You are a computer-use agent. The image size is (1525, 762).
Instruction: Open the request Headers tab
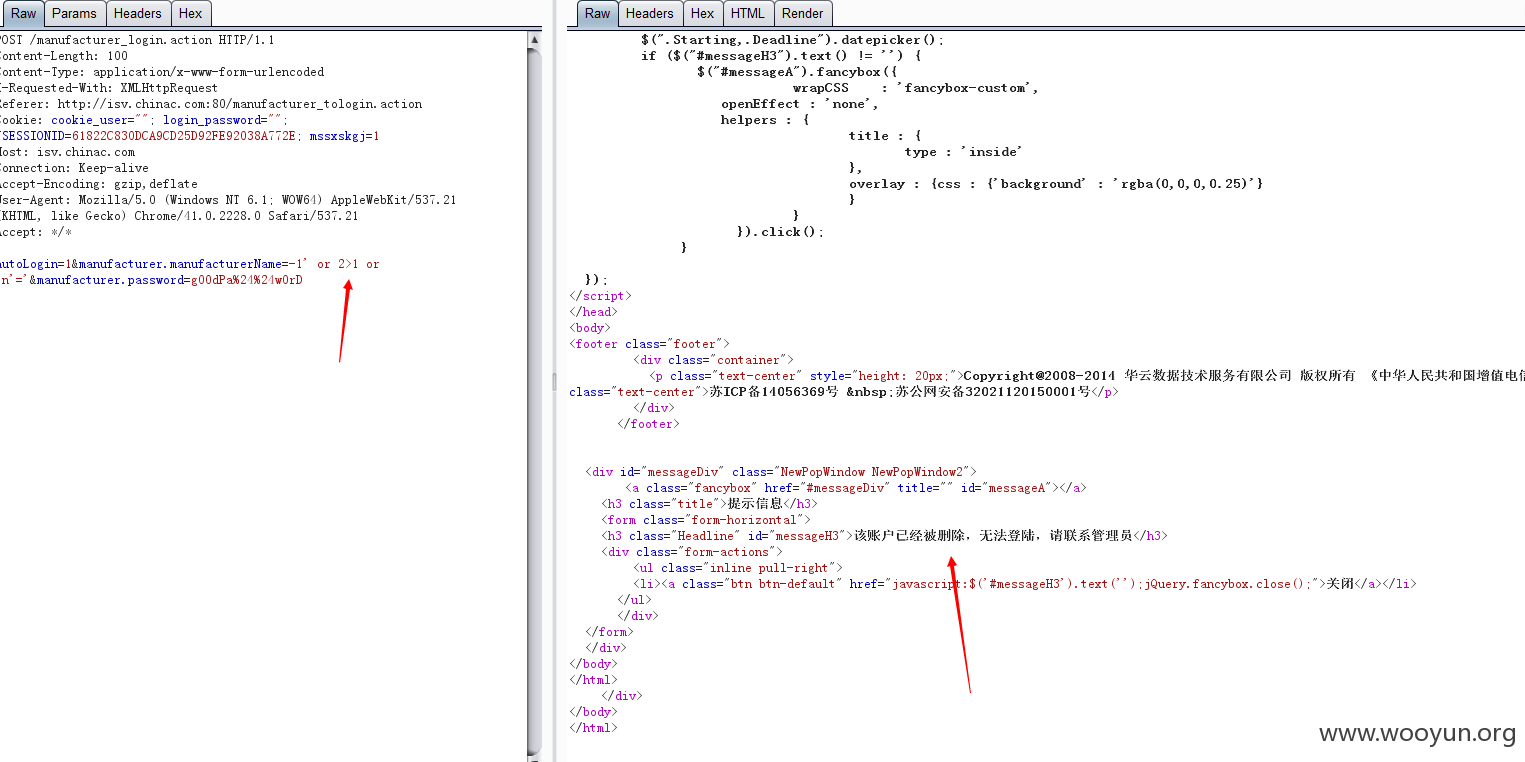click(x=137, y=13)
